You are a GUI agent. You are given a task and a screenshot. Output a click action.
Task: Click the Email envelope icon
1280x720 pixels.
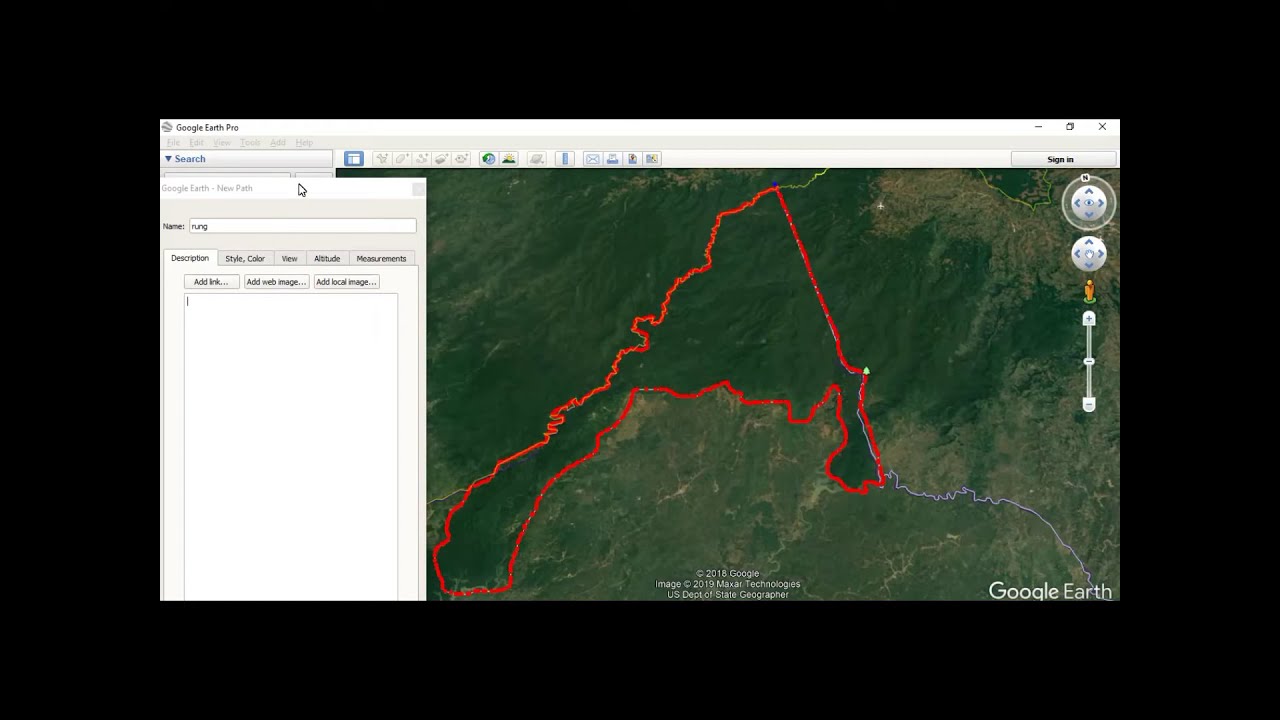pyautogui.click(x=593, y=158)
